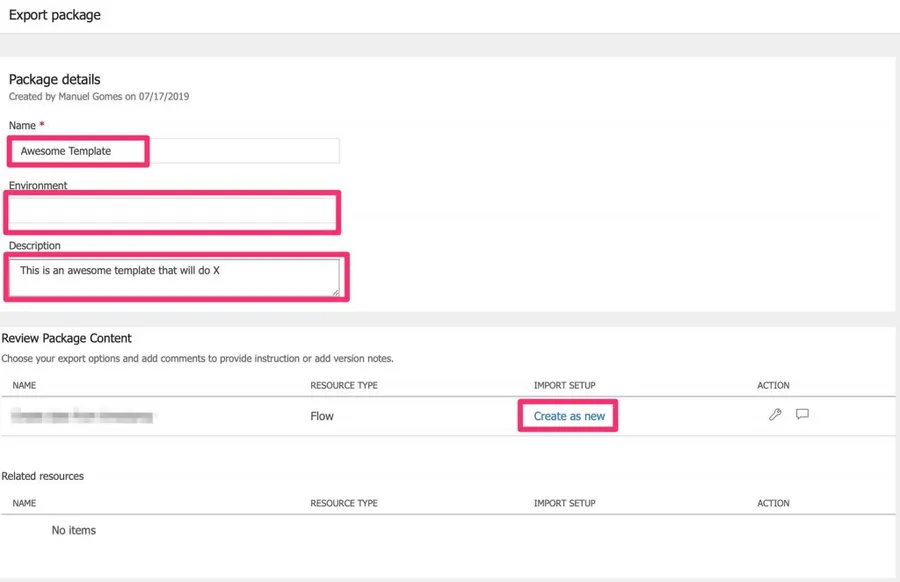900x582 pixels.
Task: Click IMPORT SETUP header under Related resources
Action: [564, 503]
